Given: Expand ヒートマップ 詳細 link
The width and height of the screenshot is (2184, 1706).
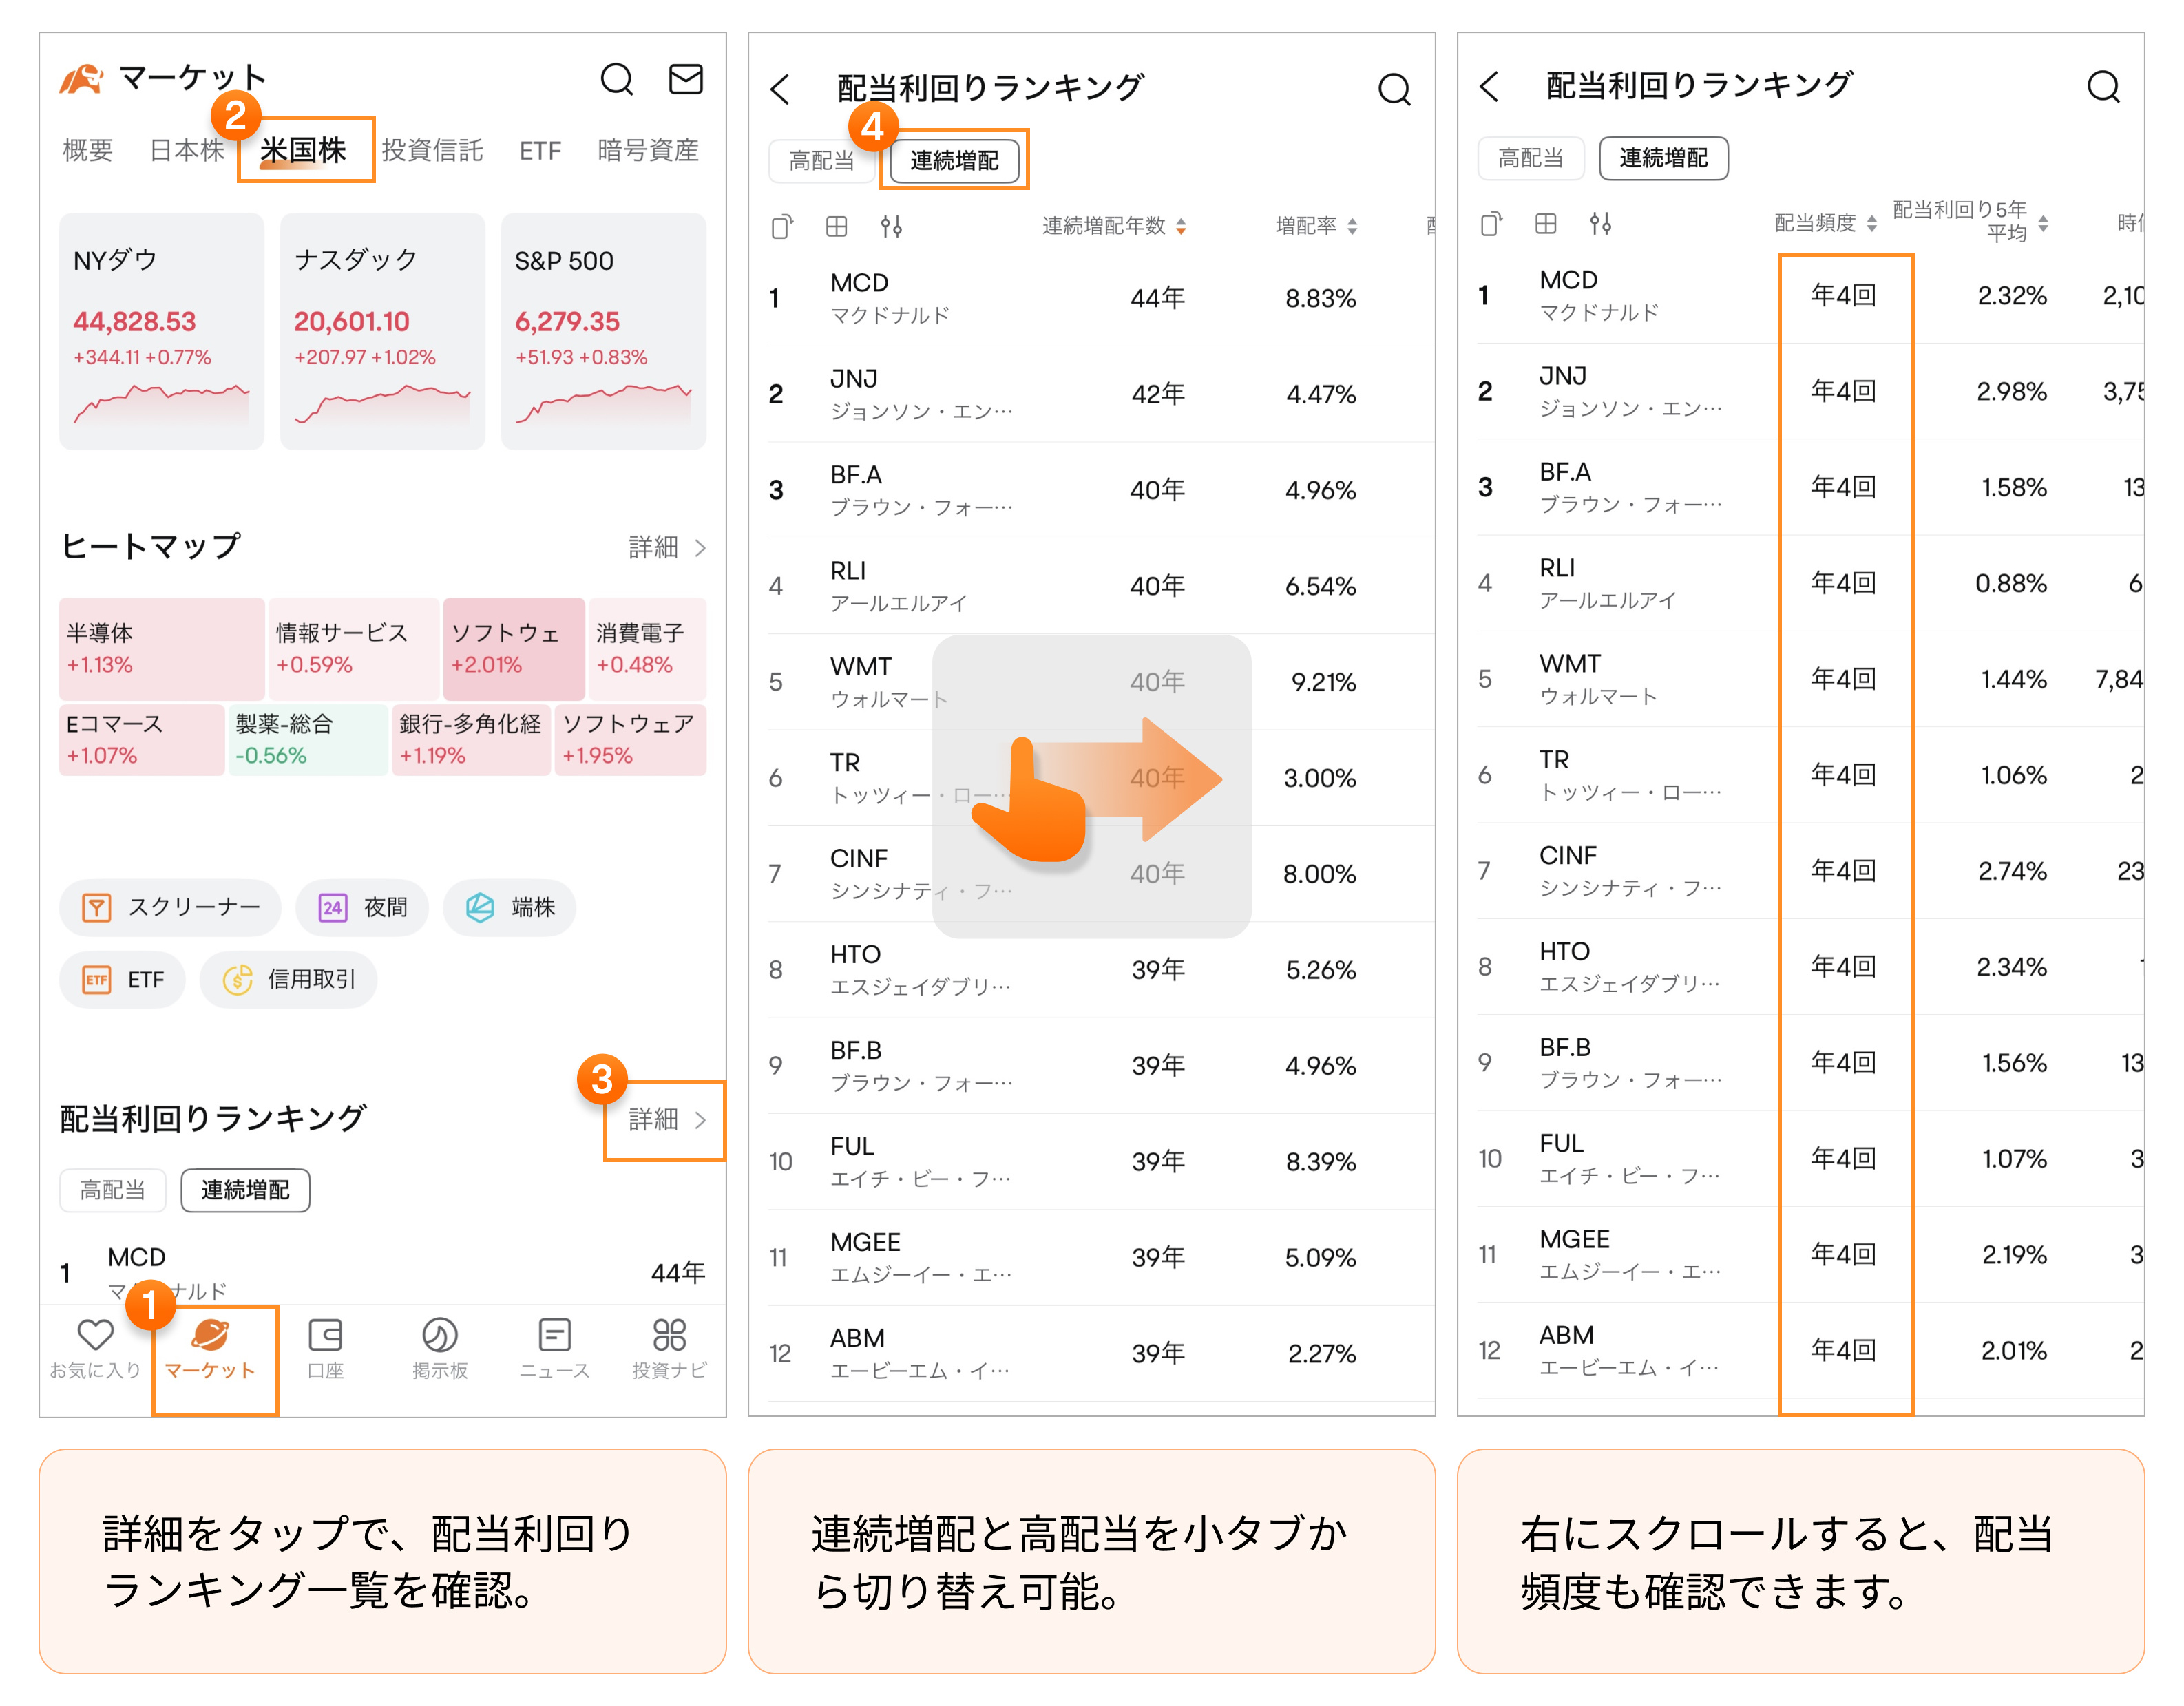Looking at the screenshot, I should click(667, 547).
